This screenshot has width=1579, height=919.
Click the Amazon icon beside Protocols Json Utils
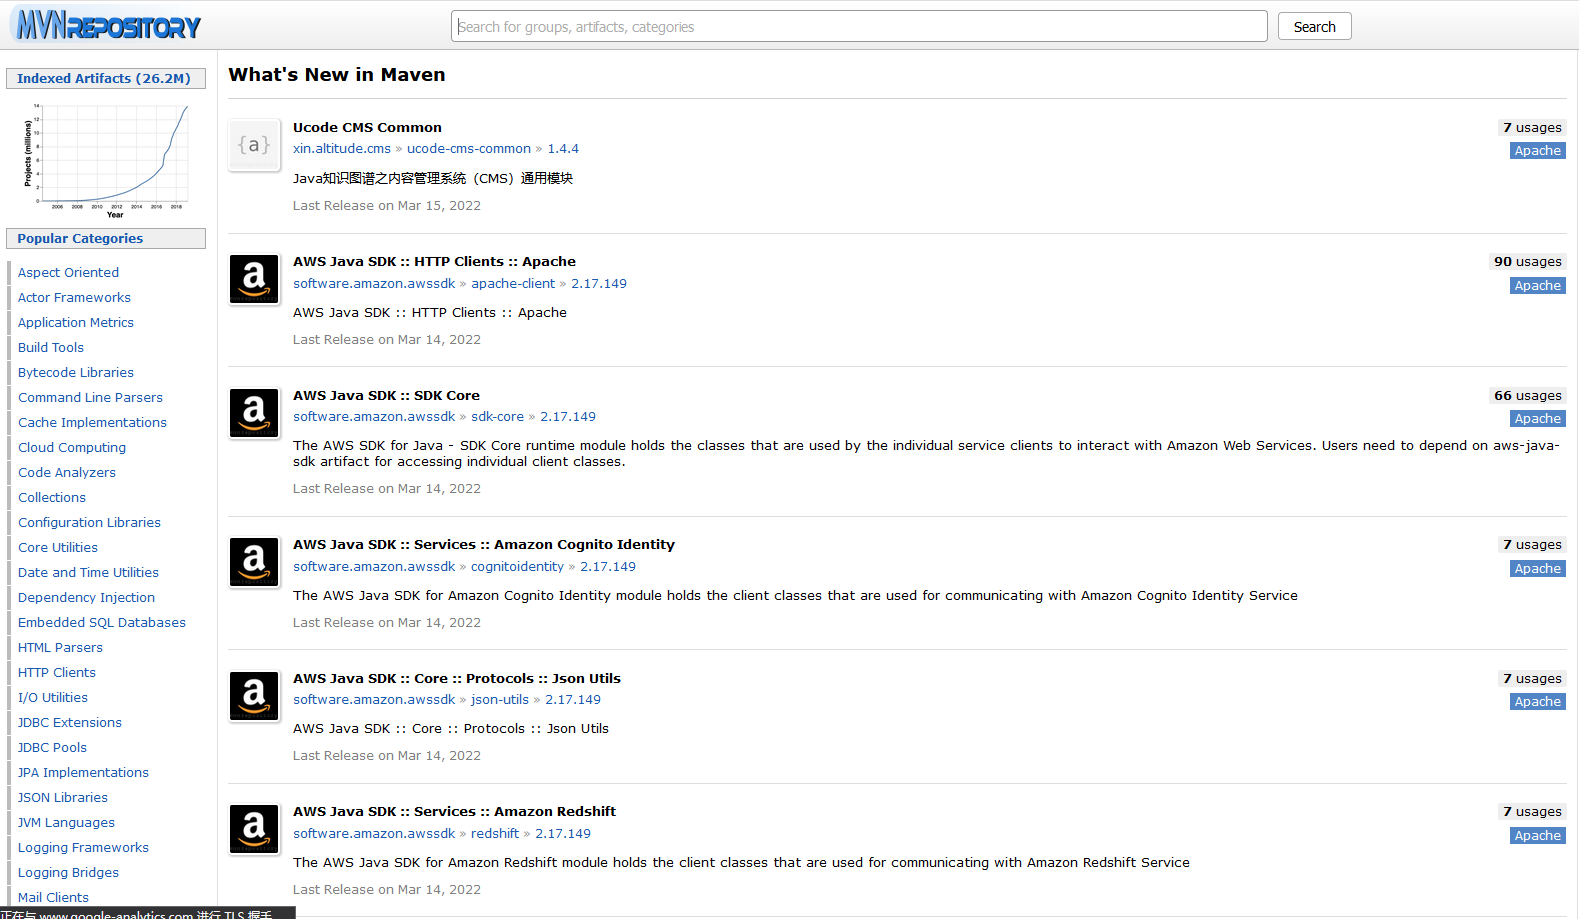click(x=254, y=696)
